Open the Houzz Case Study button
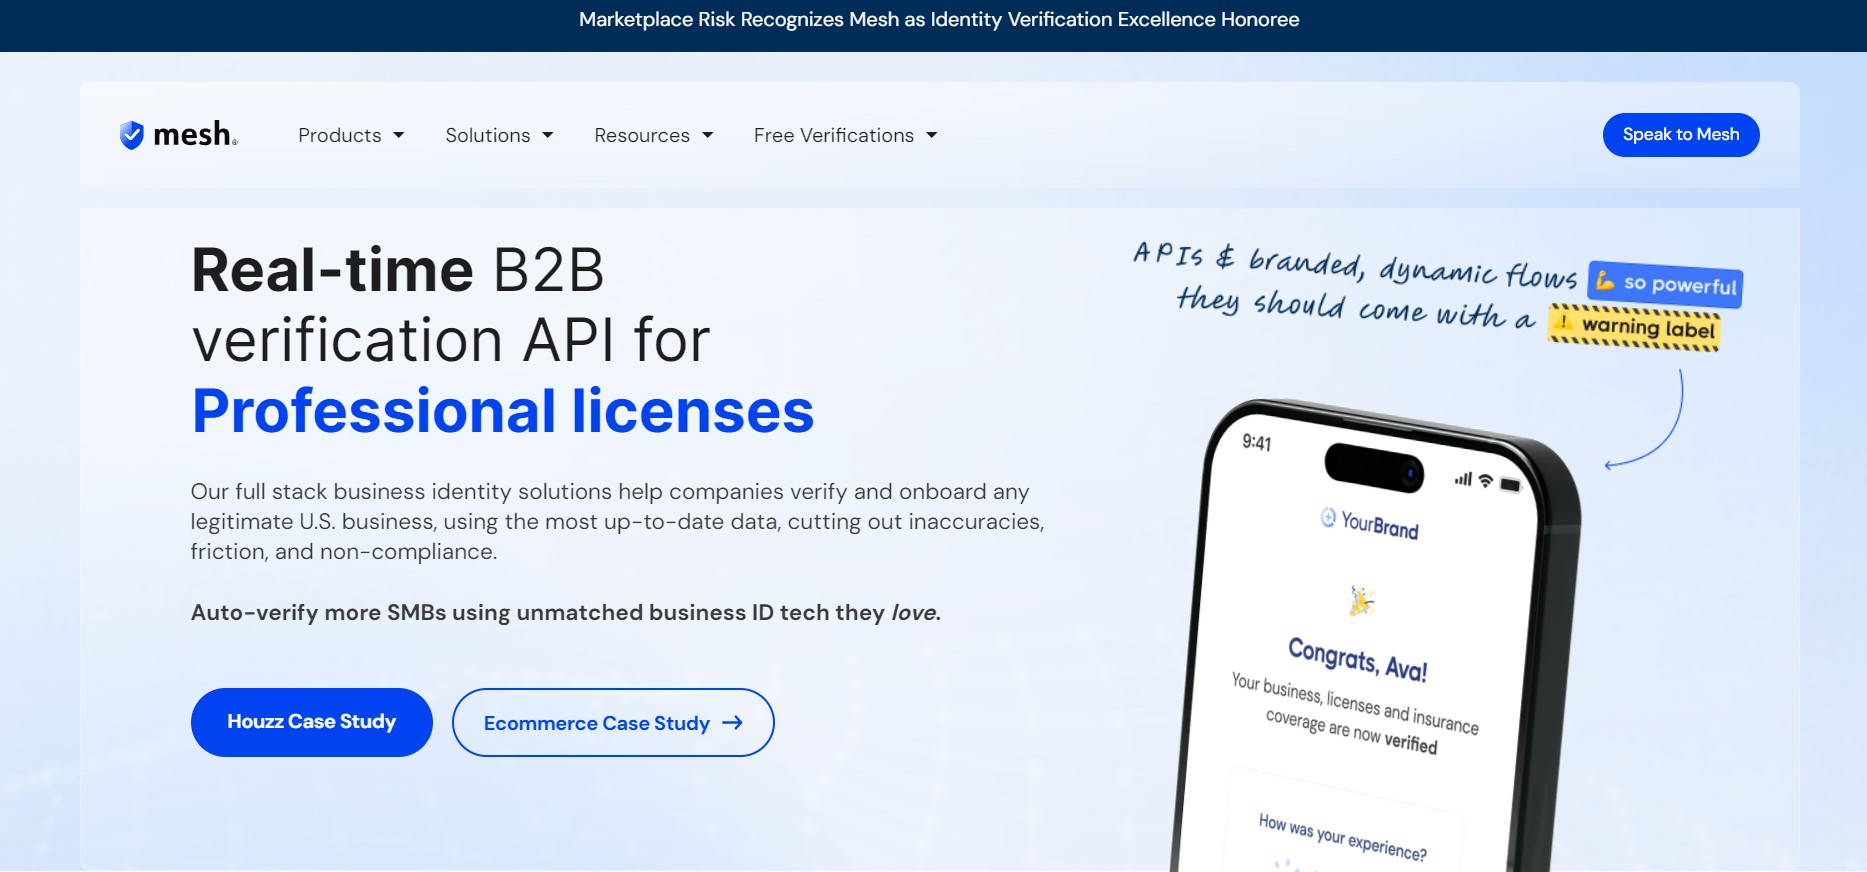The width and height of the screenshot is (1867, 872). [x=312, y=722]
